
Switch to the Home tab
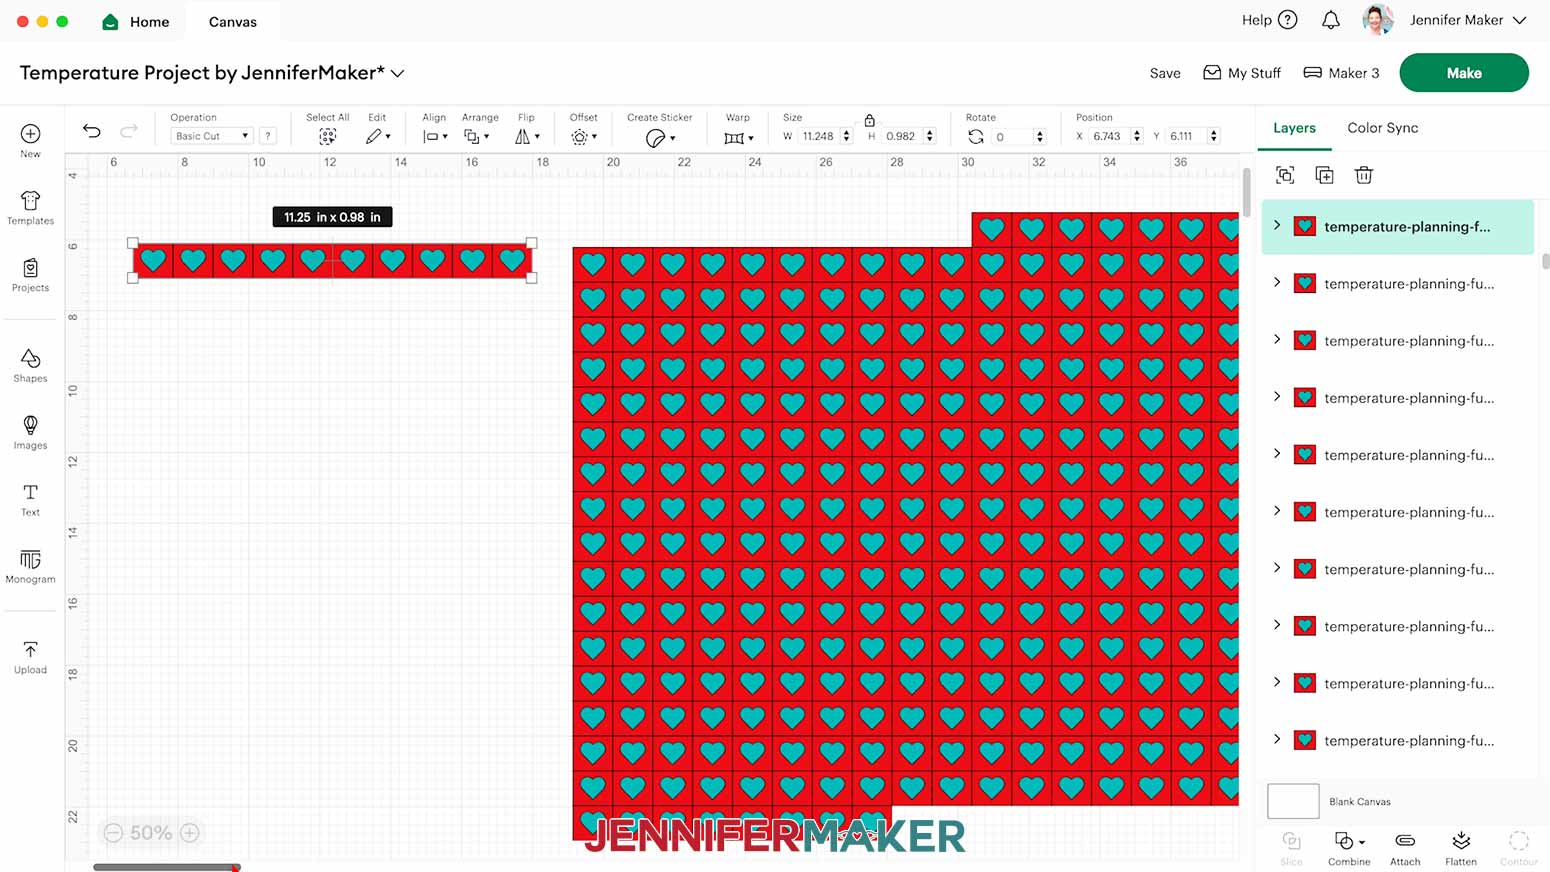pyautogui.click(x=136, y=21)
